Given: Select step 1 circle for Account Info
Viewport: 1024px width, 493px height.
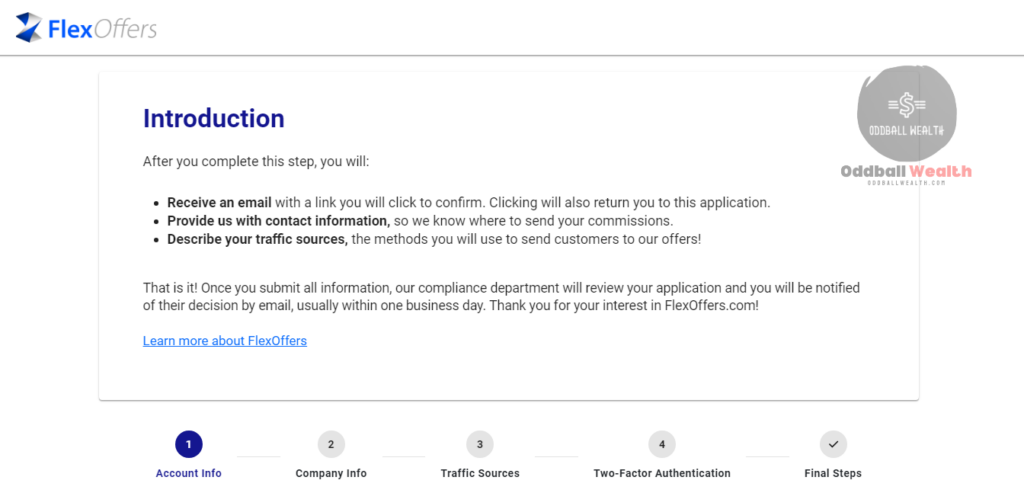Looking at the screenshot, I should point(189,445).
